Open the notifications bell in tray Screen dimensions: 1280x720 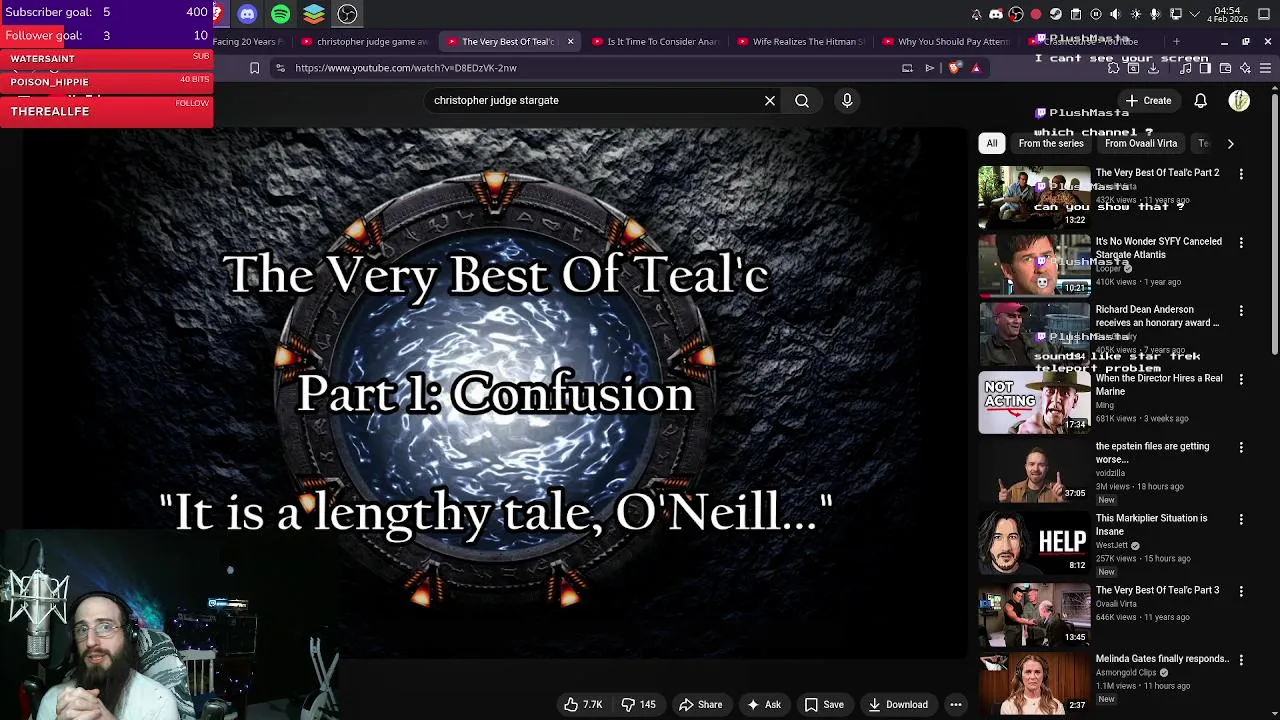[976, 14]
